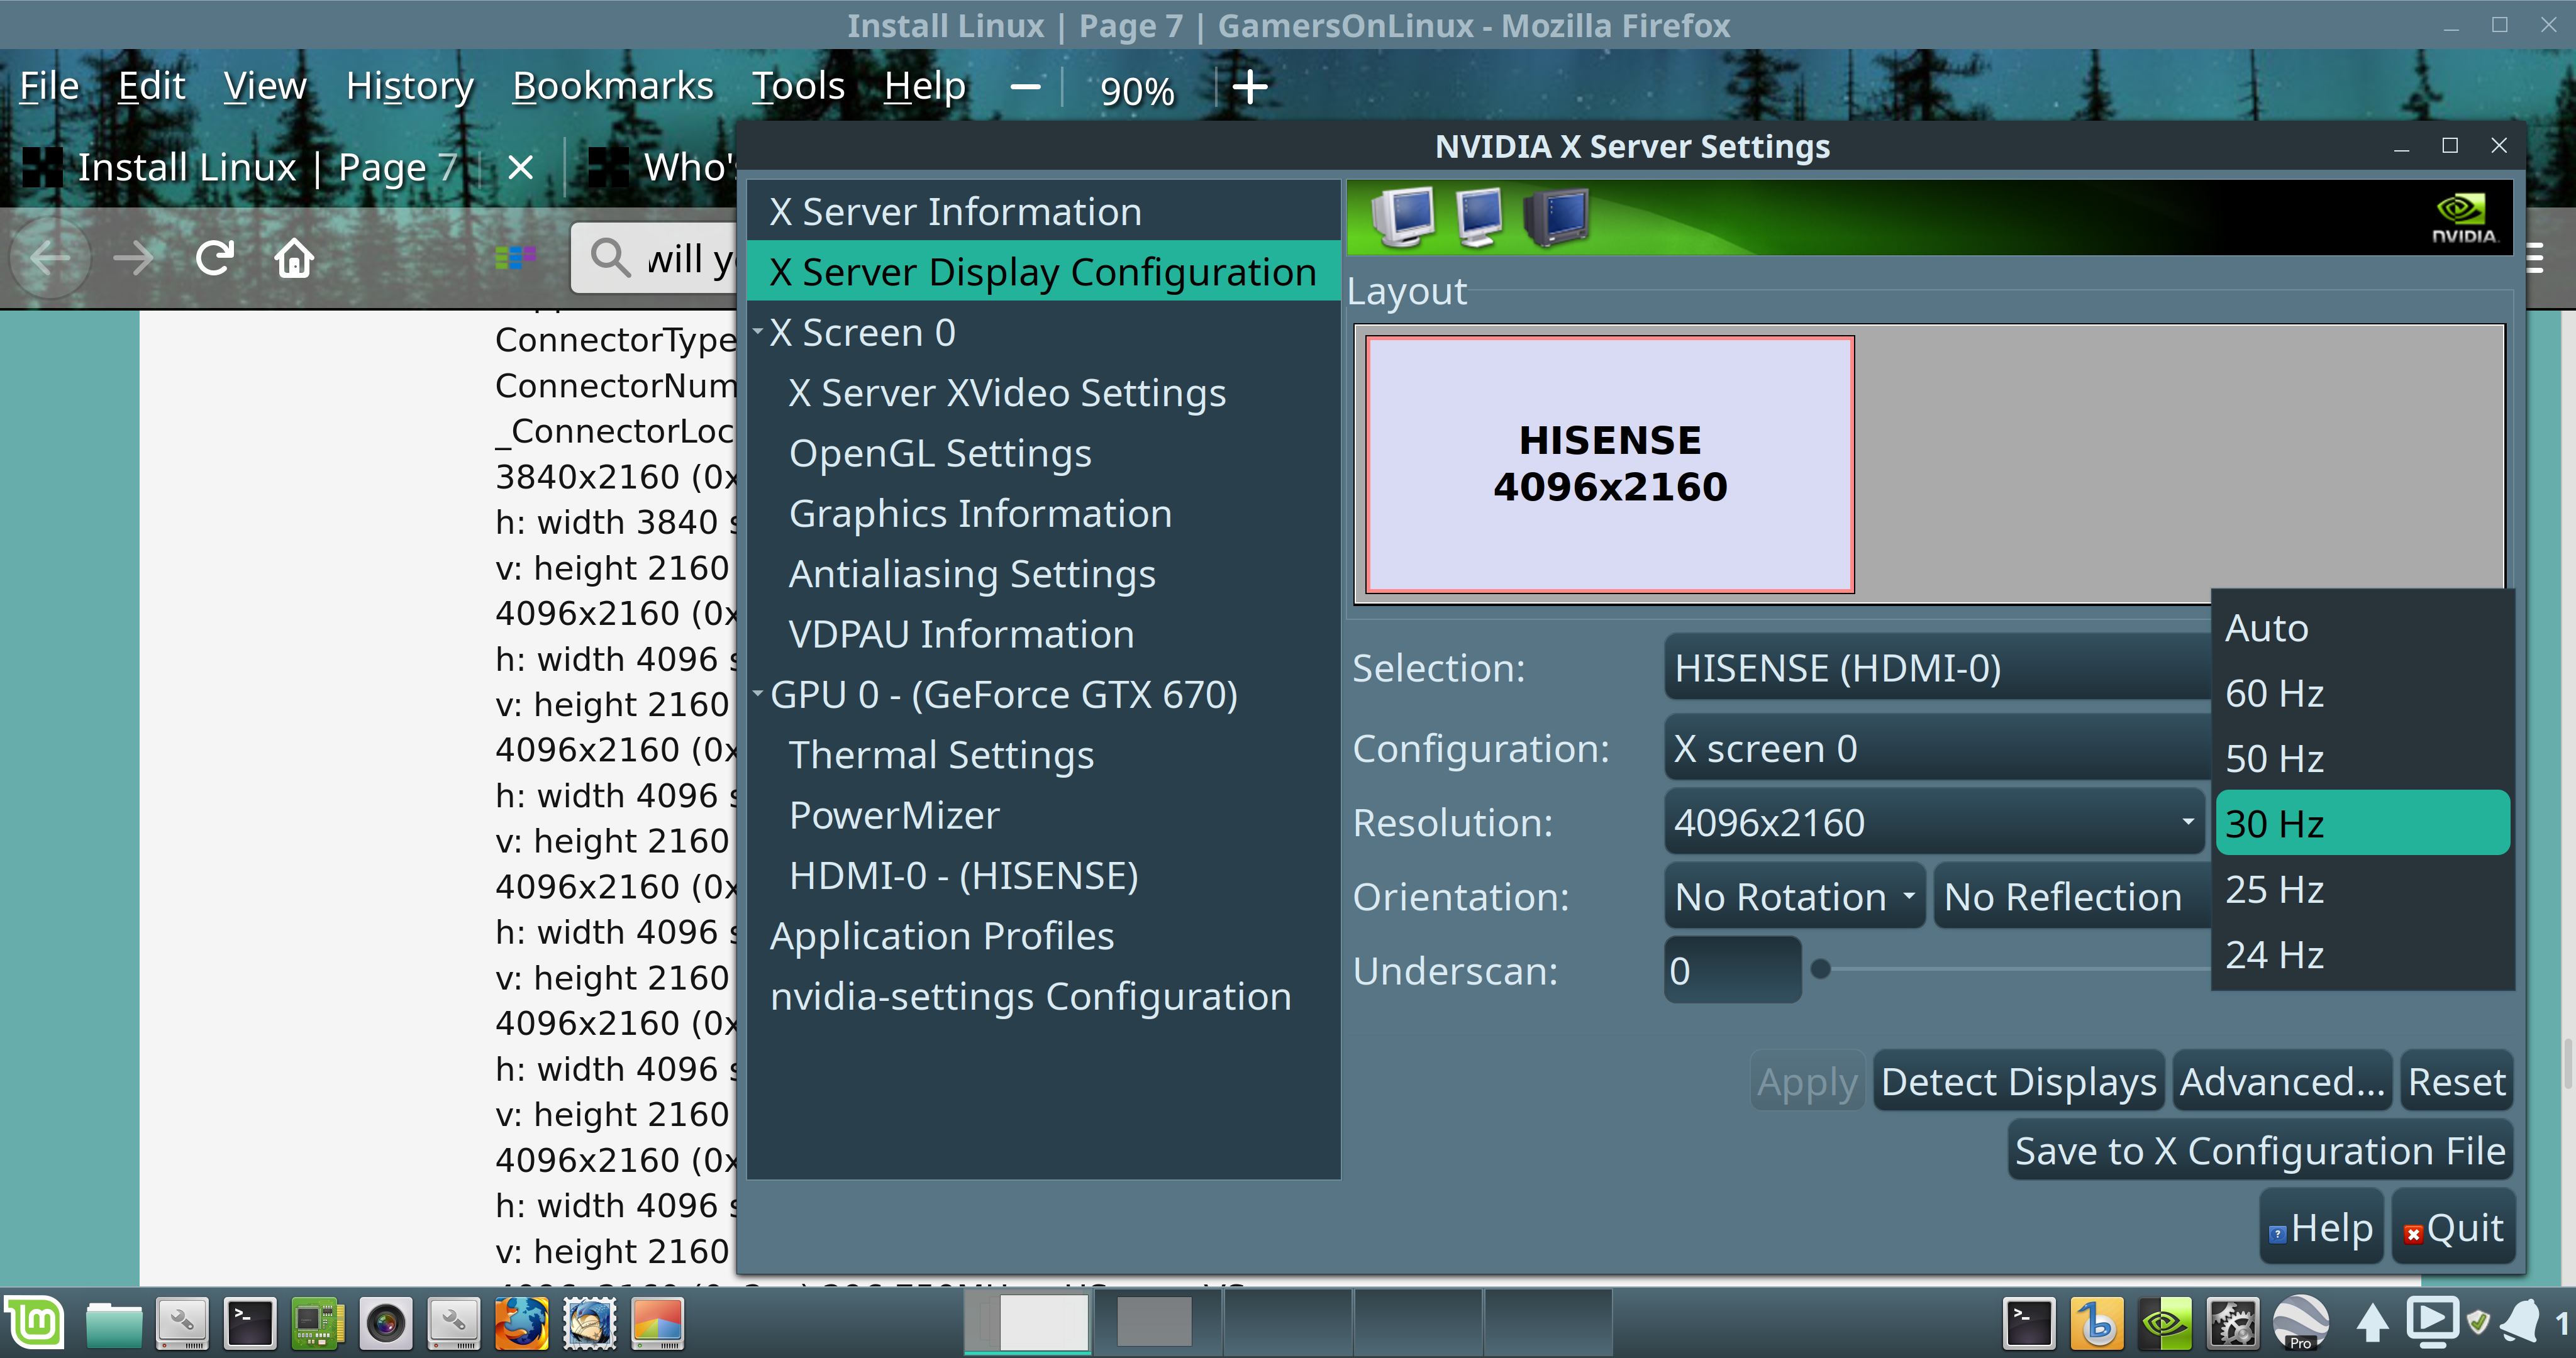Viewport: 2576px width, 1358px height.
Task: Close the 'Install Linux | Page 7' tab
Action: [520, 167]
